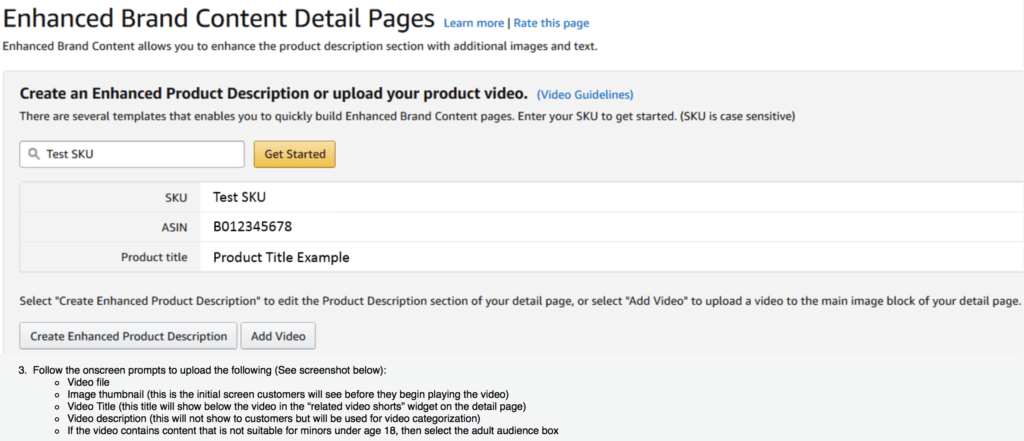Click the Video description bullet item
Screen dimensions: 1024x441
[x=274, y=418]
